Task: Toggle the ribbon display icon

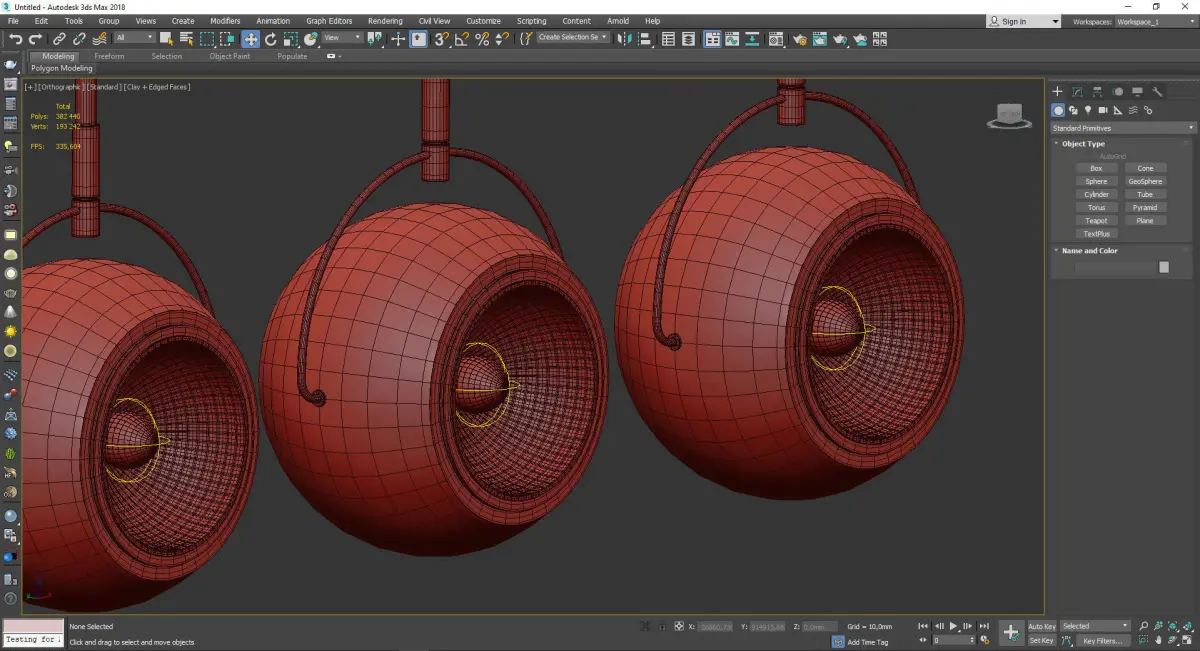Action: 712,39
